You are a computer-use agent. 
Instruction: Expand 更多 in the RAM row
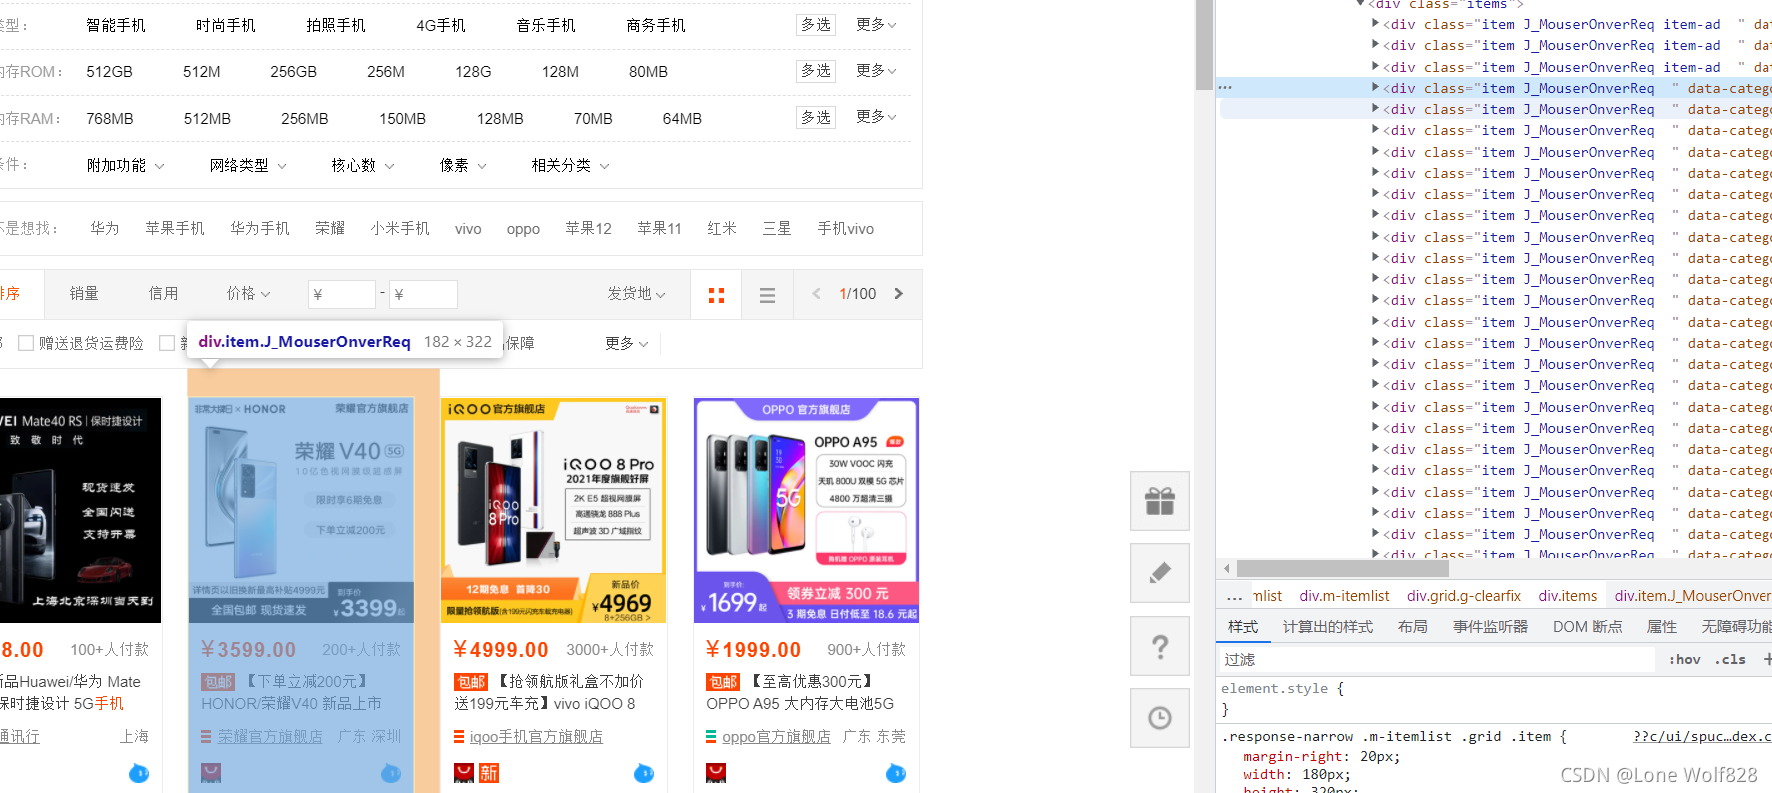tap(876, 116)
